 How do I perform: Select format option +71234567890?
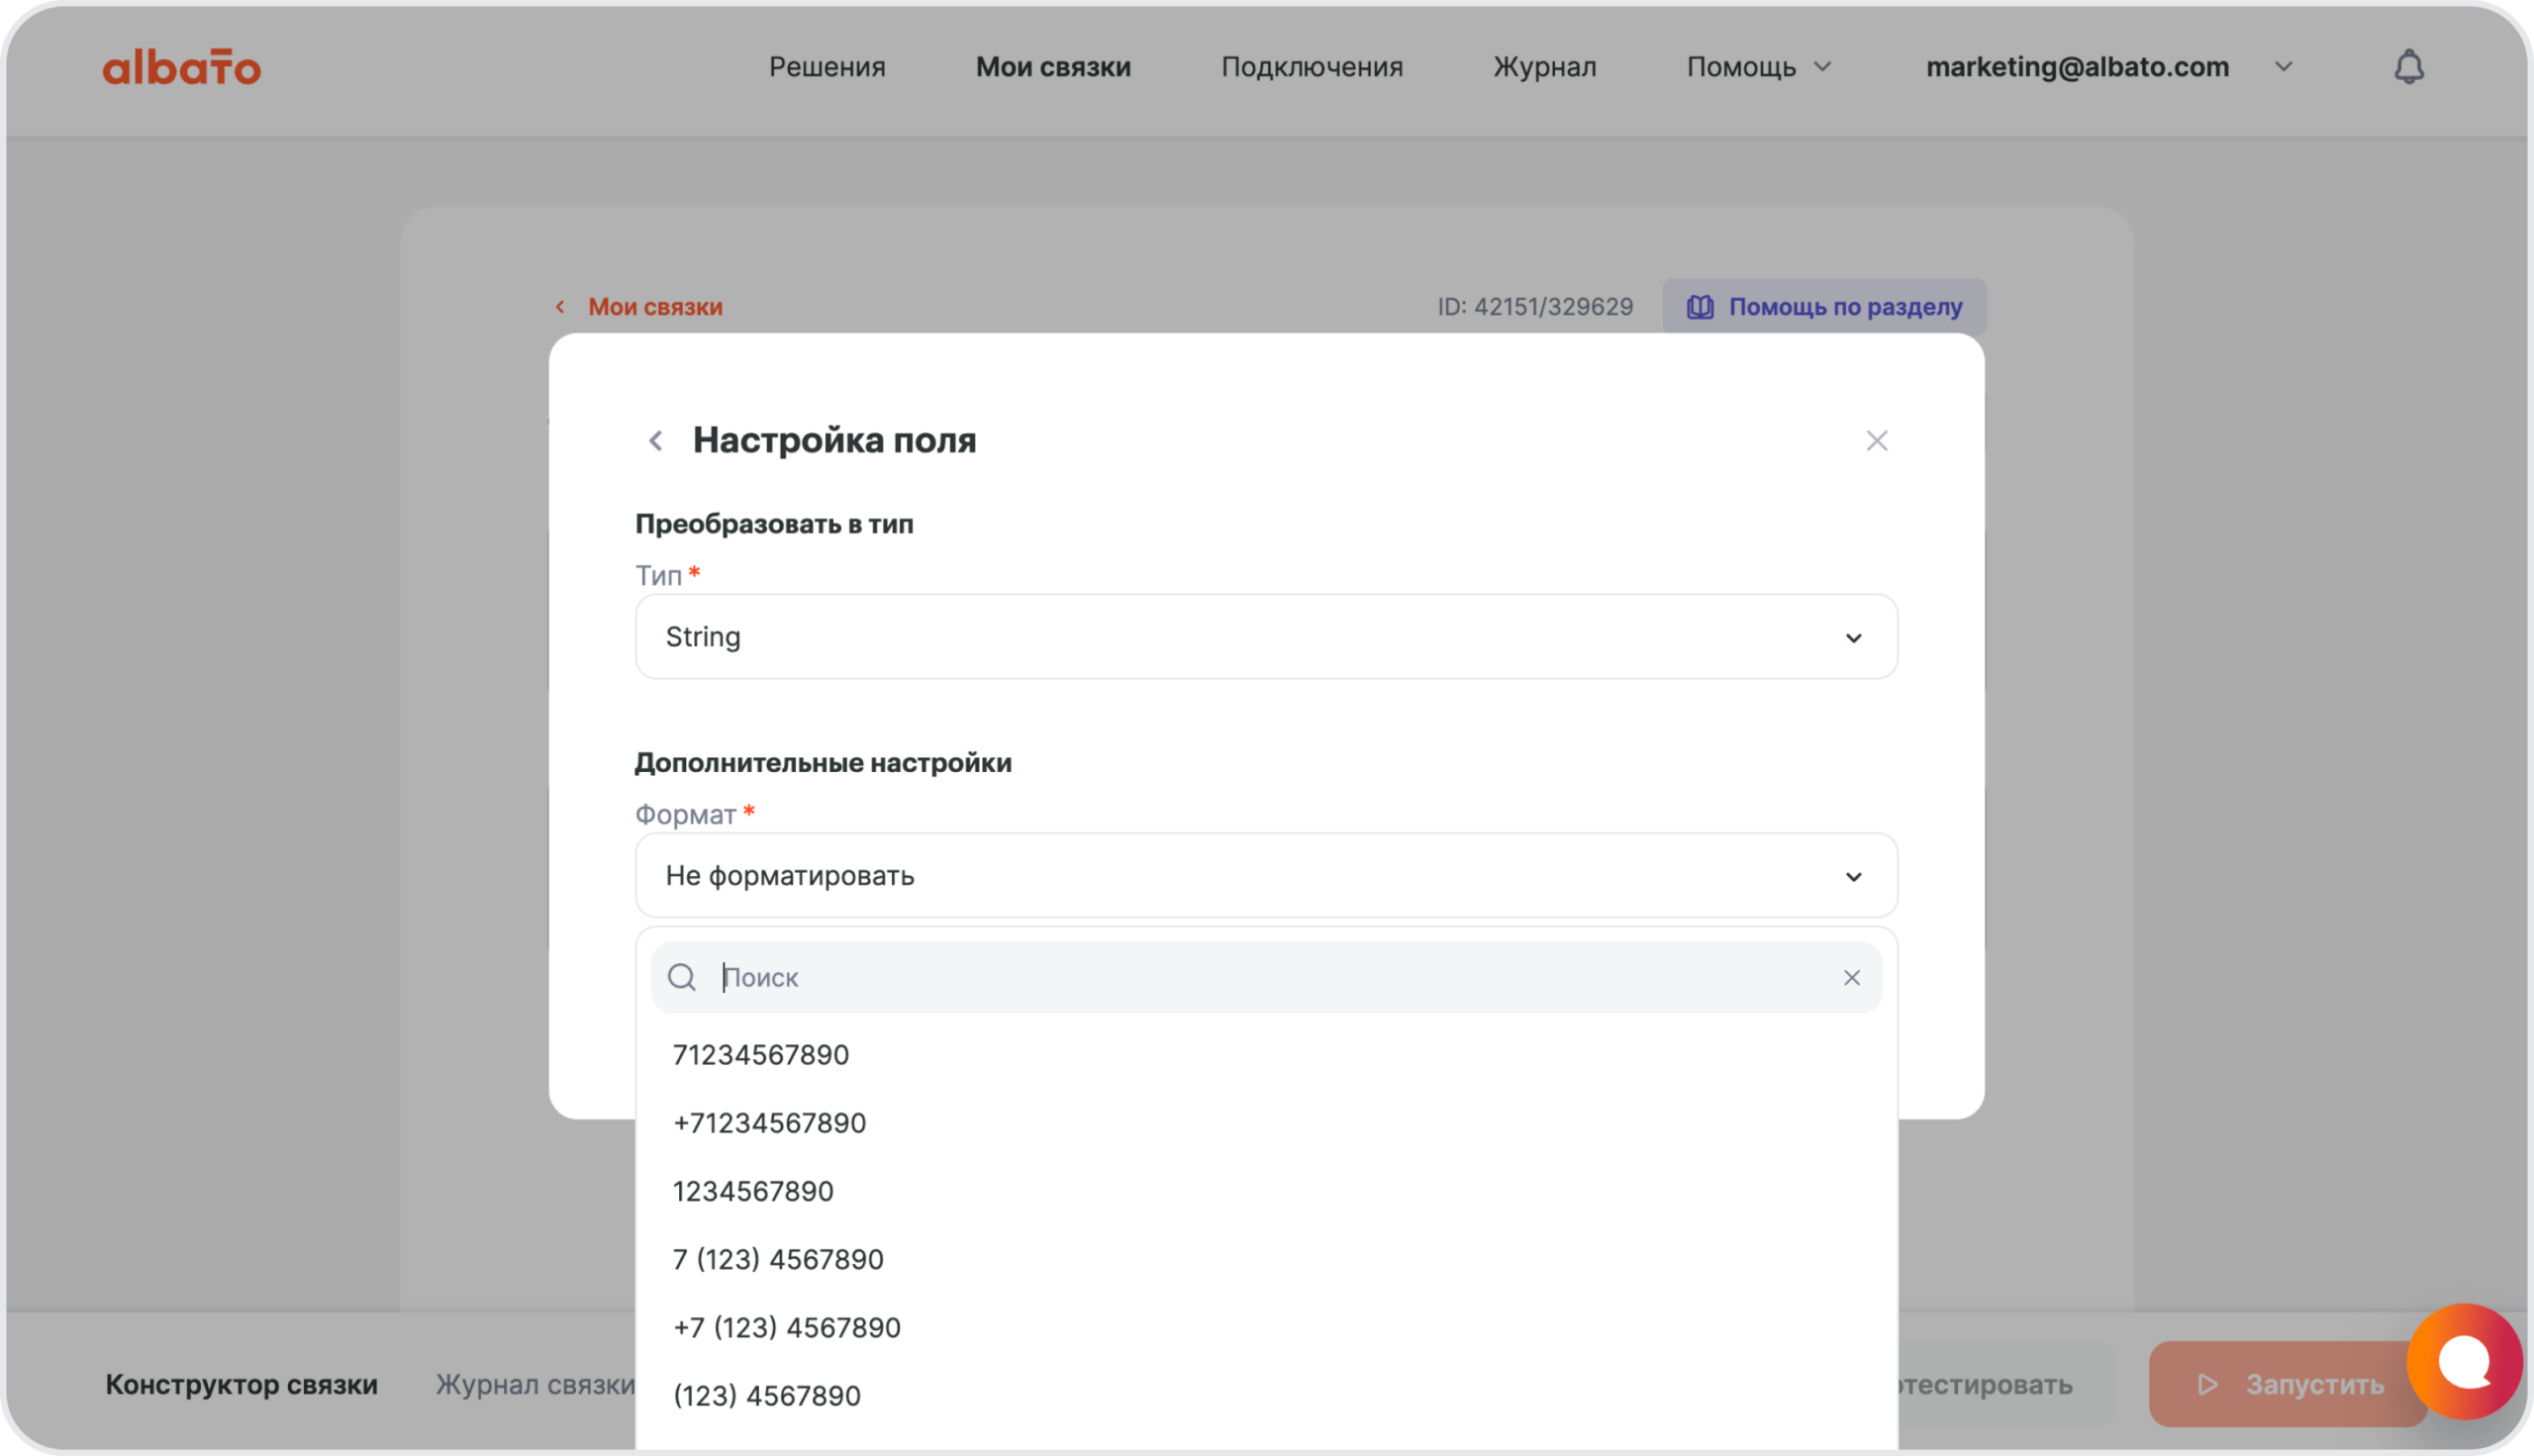click(x=769, y=1123)
